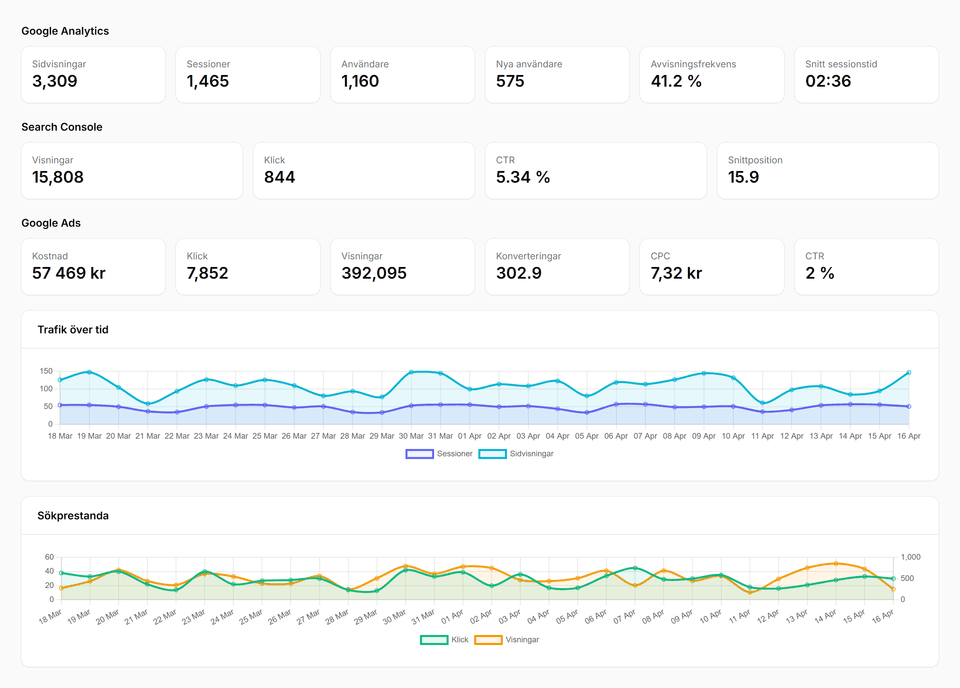
Task: Select the Sessioner metric card
Action: coord(248,74)
